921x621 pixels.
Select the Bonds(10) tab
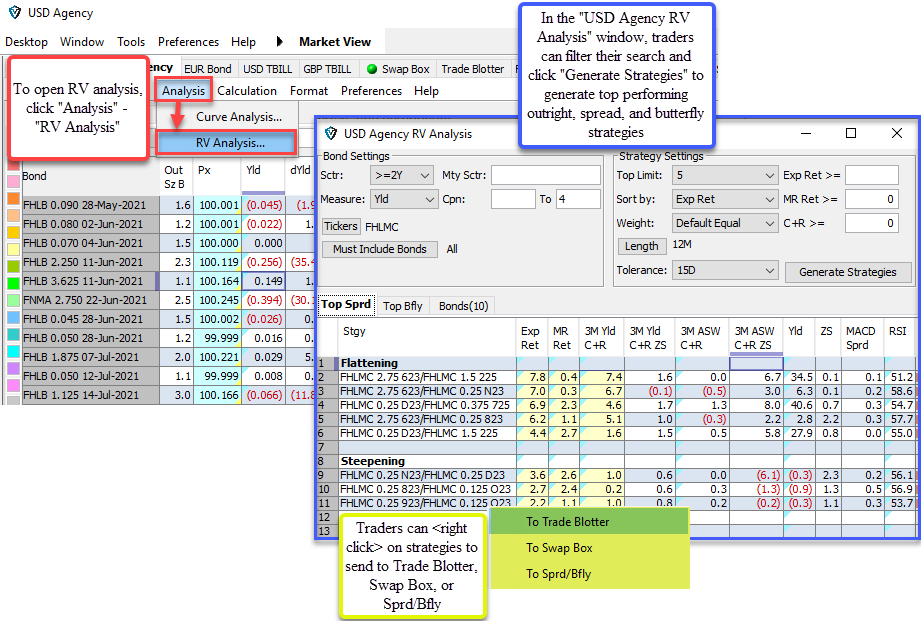(463, 306)
